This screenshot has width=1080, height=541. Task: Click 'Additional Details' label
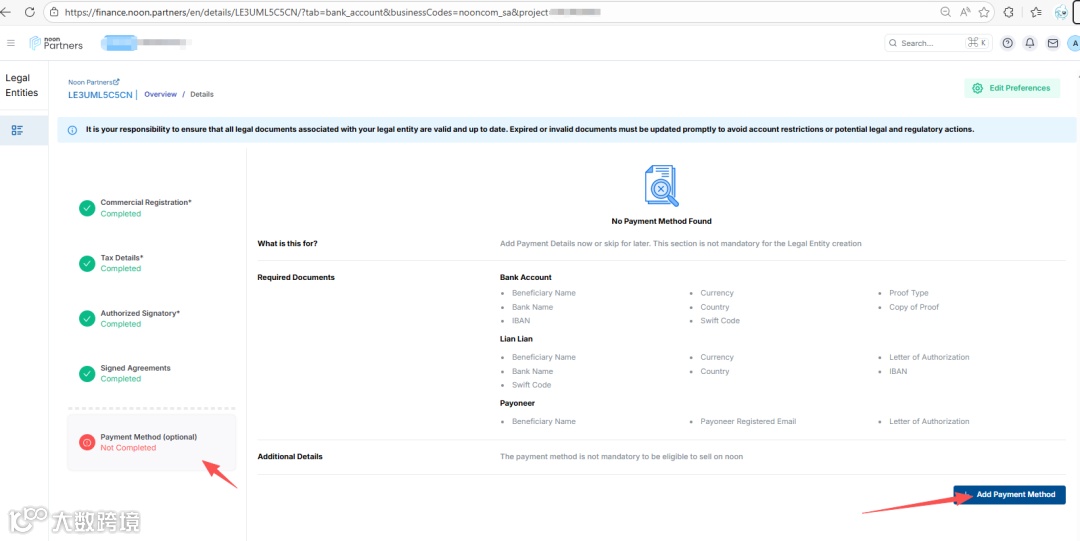point(290,456)
